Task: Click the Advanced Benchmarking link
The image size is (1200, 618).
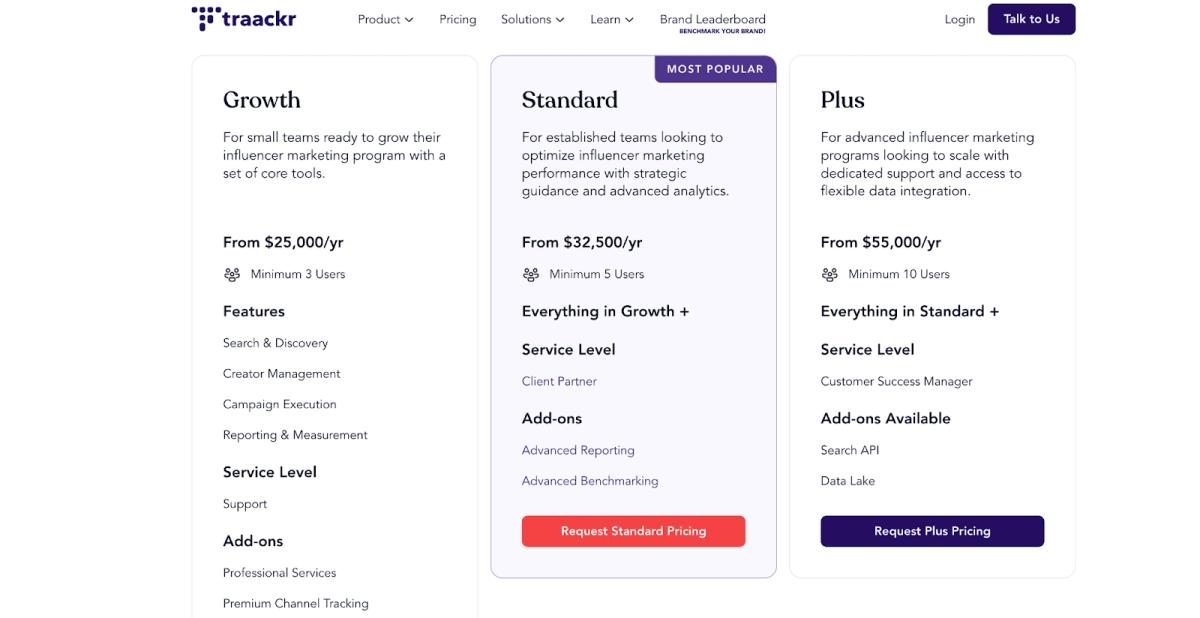Action: (590, 481)
